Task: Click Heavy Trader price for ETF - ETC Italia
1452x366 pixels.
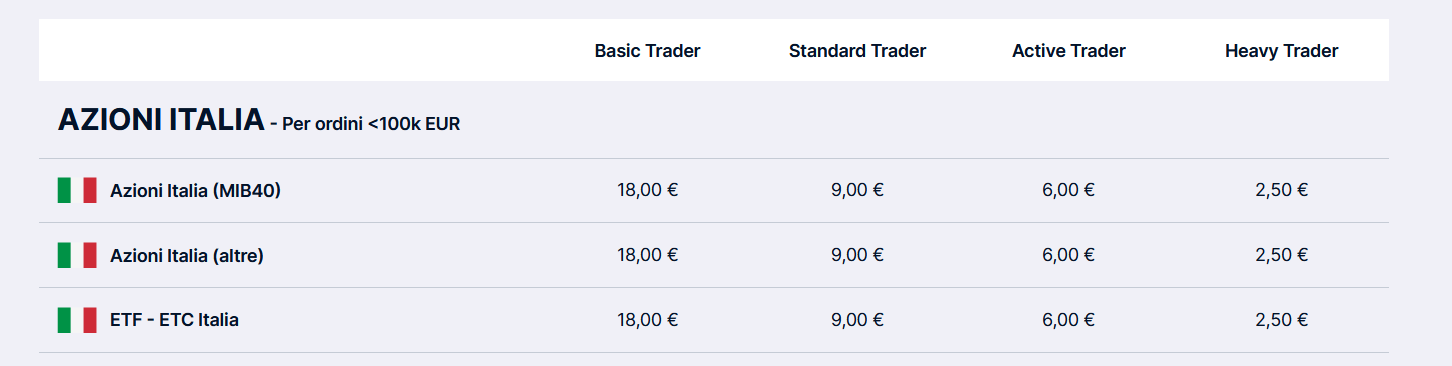Action: [1281, 320]
